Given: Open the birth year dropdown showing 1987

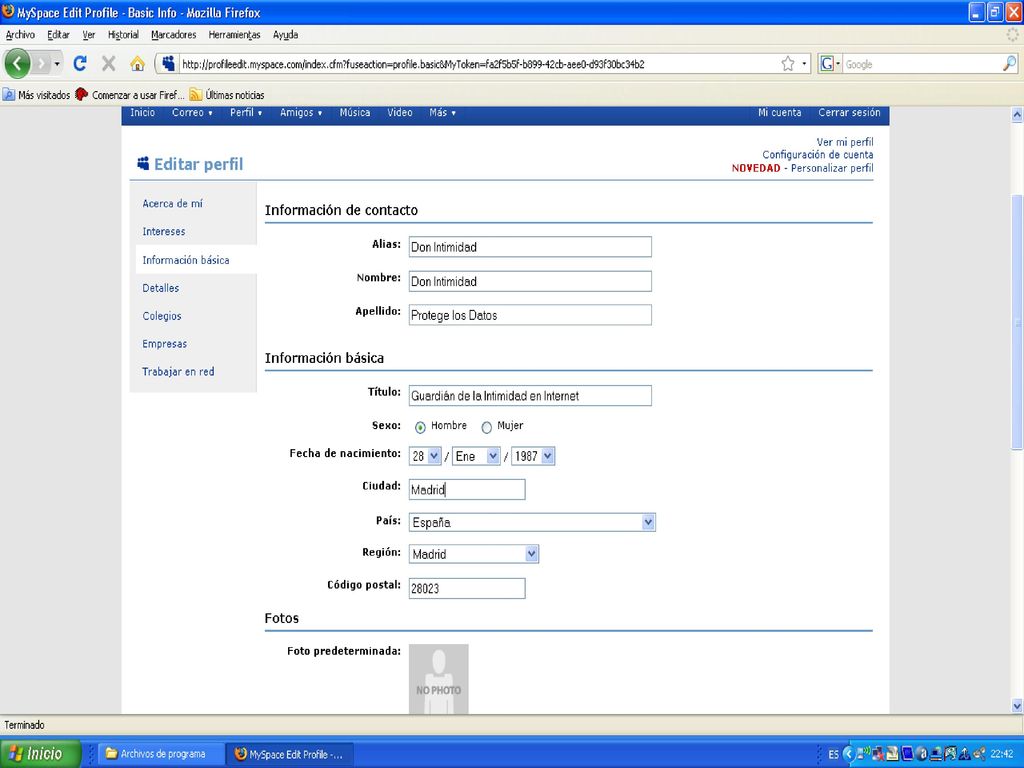Looking at the screenshot, I should coord(533,456).
